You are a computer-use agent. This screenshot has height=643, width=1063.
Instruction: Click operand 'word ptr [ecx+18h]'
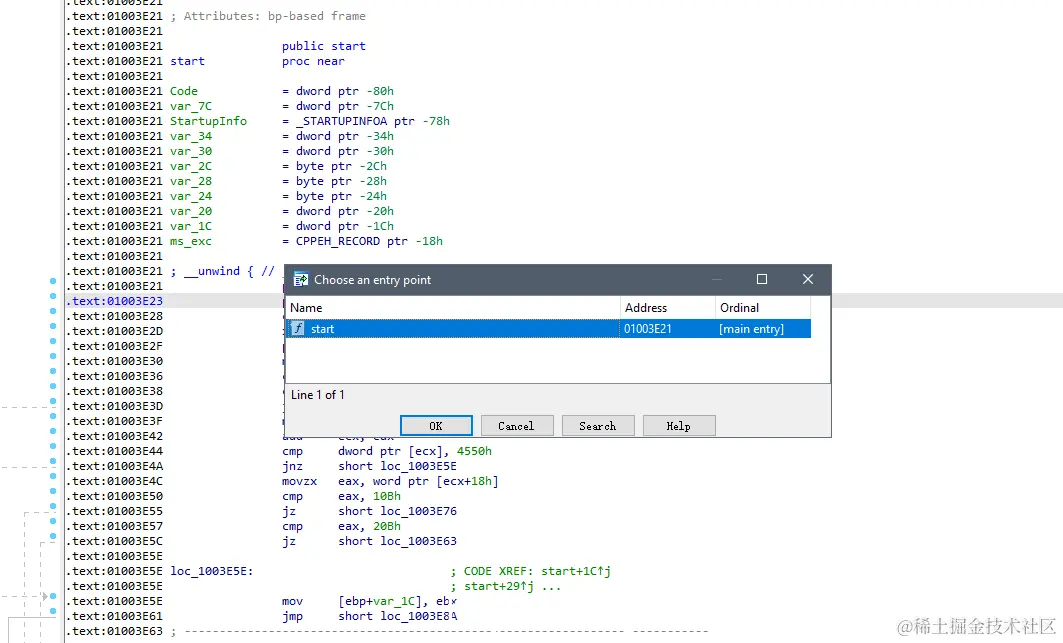(x=436, y=481)
